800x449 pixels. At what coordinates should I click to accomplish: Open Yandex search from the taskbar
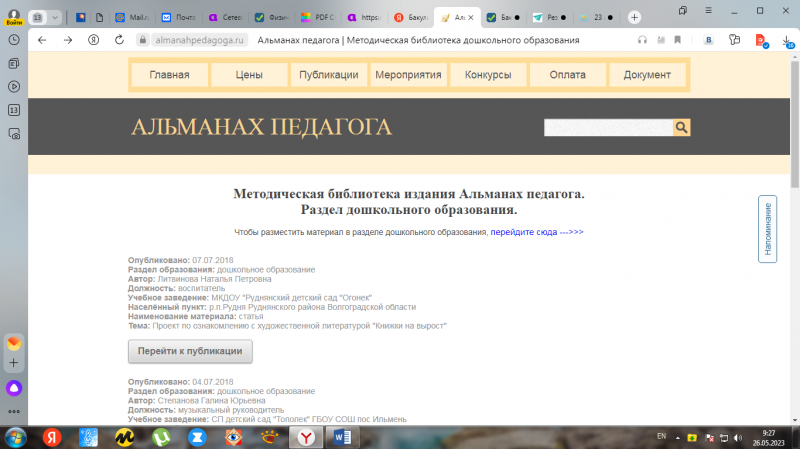52,437
